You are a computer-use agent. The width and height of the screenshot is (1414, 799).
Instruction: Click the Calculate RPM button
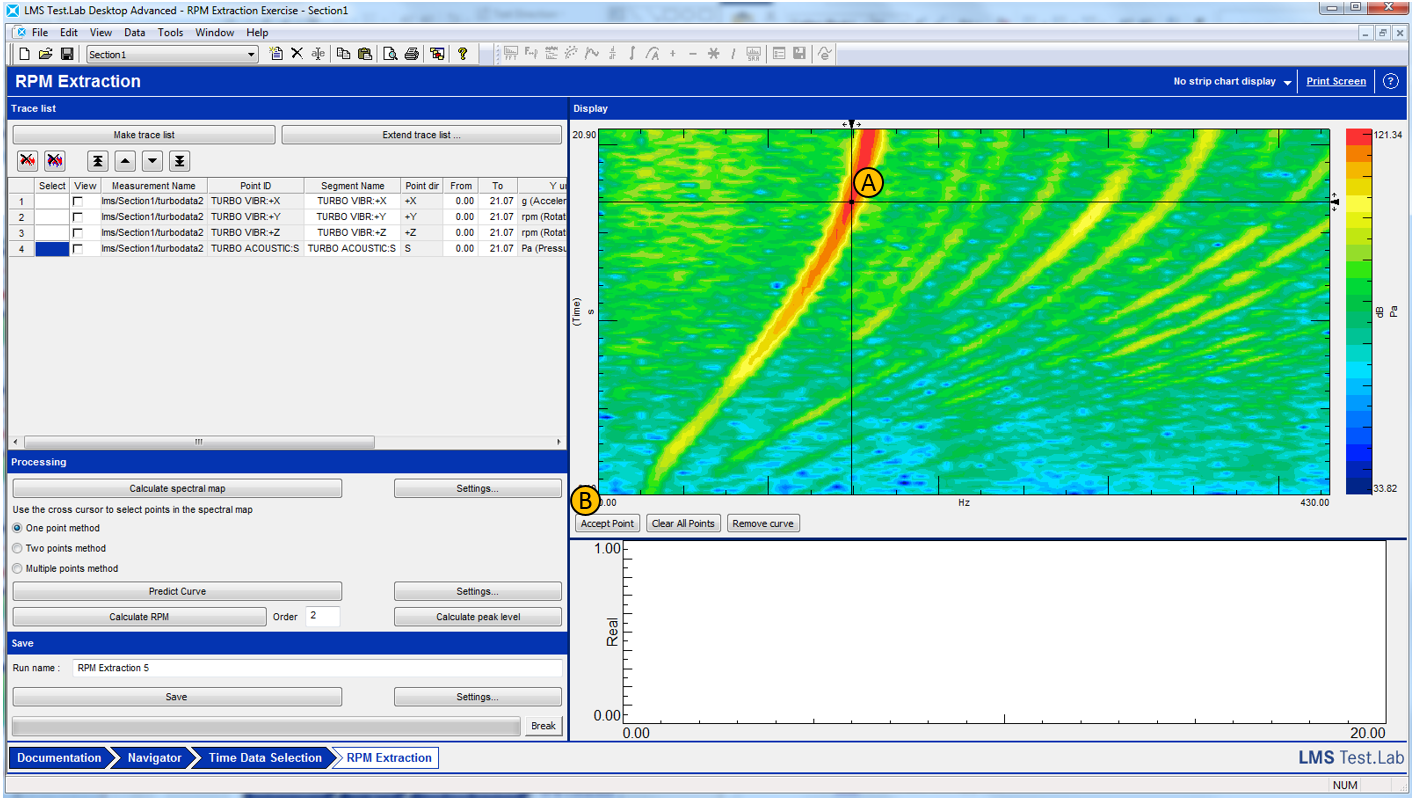(x=139, y=617)
